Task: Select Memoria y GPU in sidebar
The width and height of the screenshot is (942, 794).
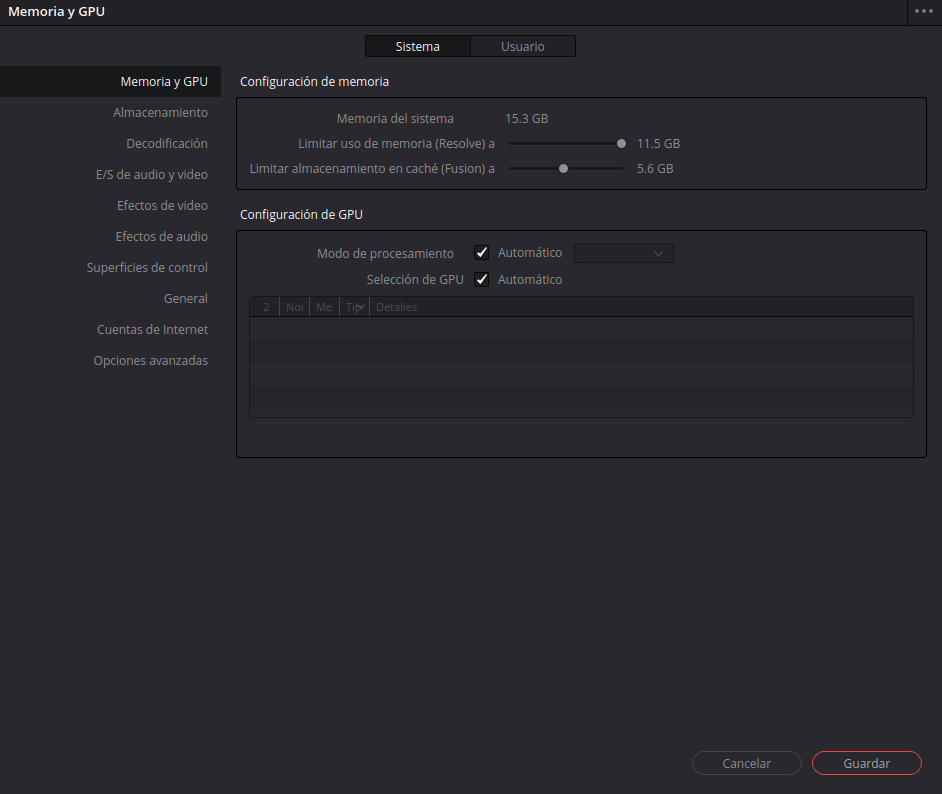Action: coord(111,82)
